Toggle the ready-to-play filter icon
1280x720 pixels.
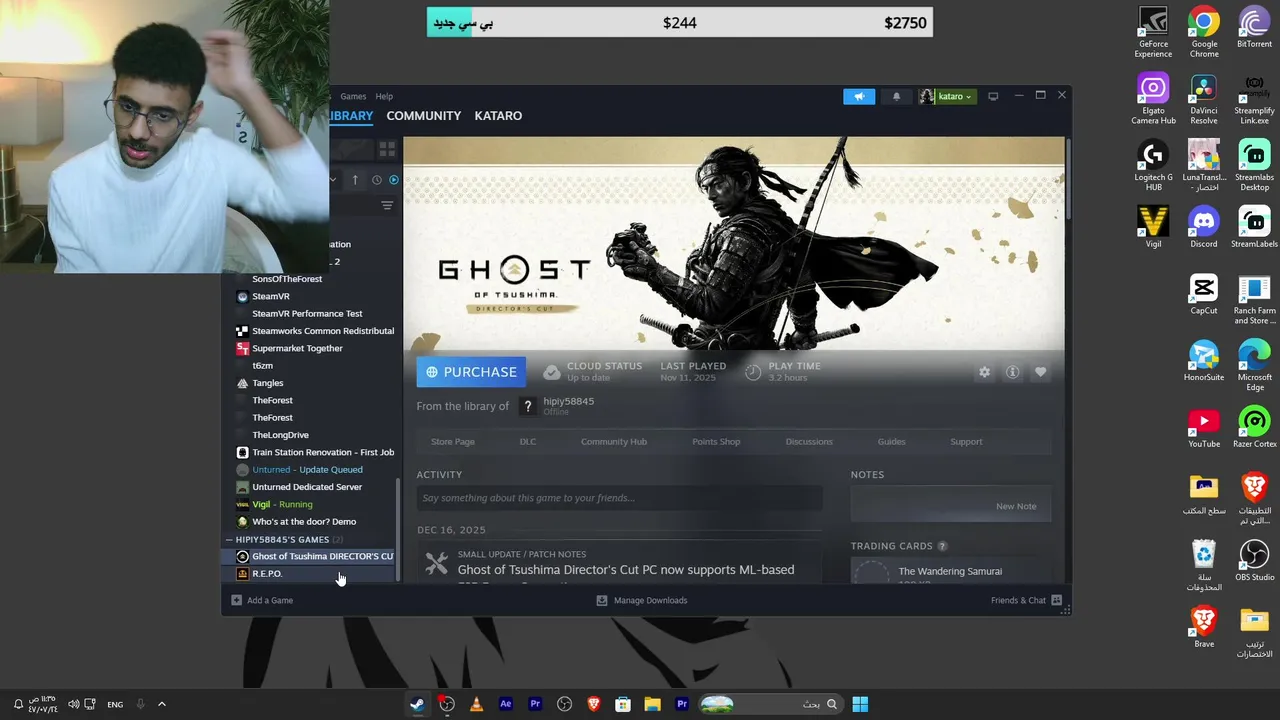(x=393, y=180)
